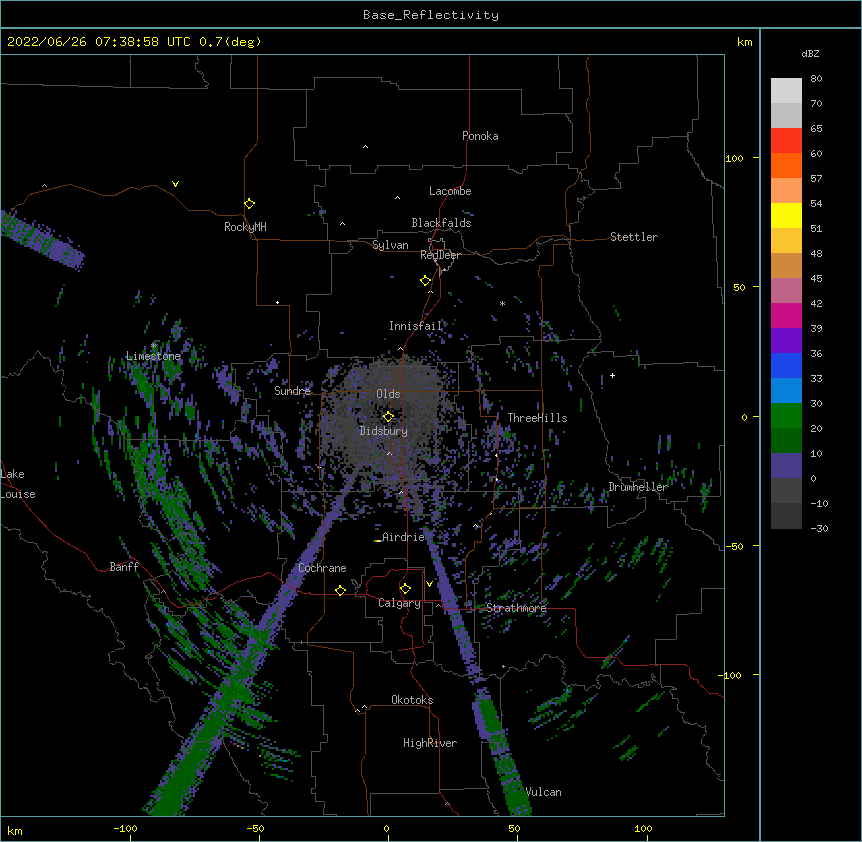Click the dBZ legend heading
Viewport: 862px width, 842px height.
click(810, 53)
